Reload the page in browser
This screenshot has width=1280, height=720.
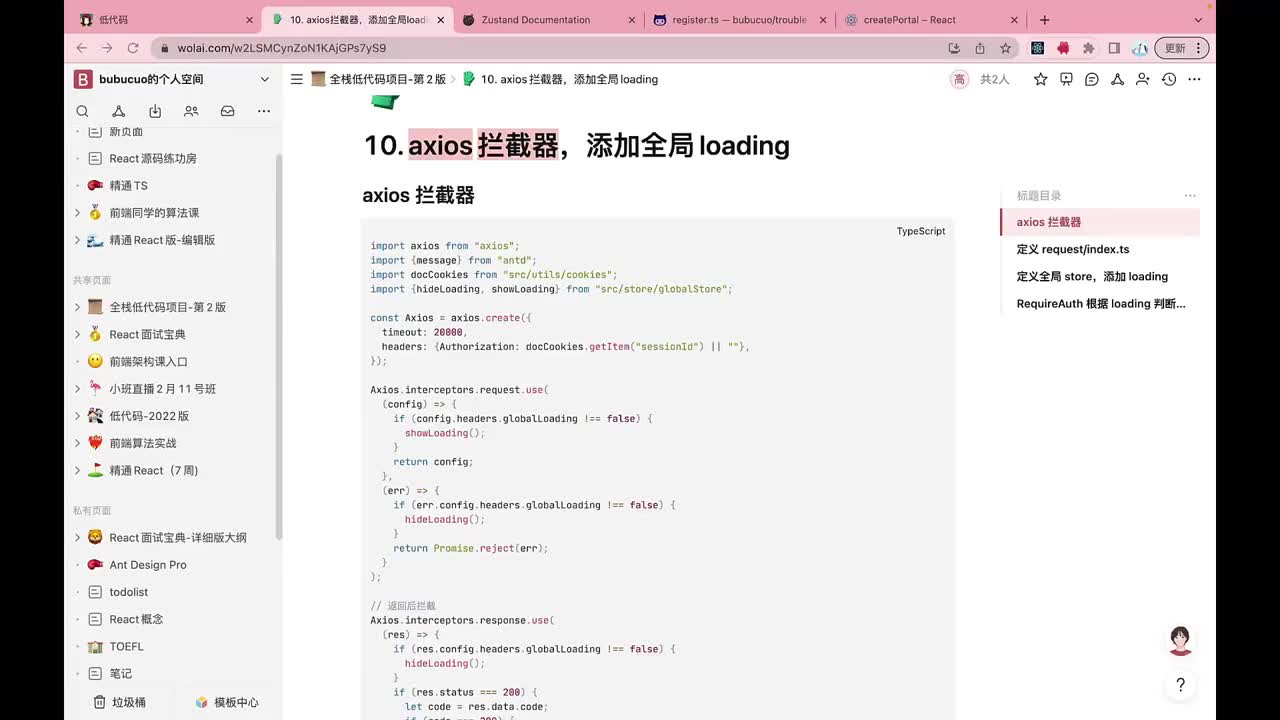pyautogui.click(x=133, y=48)
